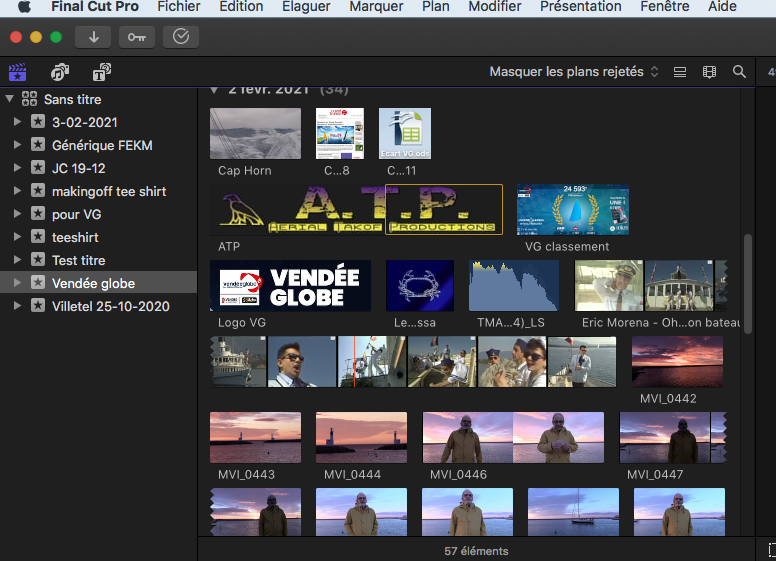
Task: Click the browser vertical scrollbar
Action: point(748,283)
